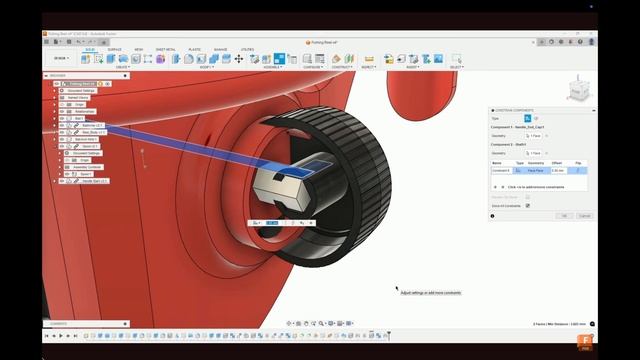Screen dimensions: 640x360
Task: Click OK in Constrain Components dialog
Action: 564,216
